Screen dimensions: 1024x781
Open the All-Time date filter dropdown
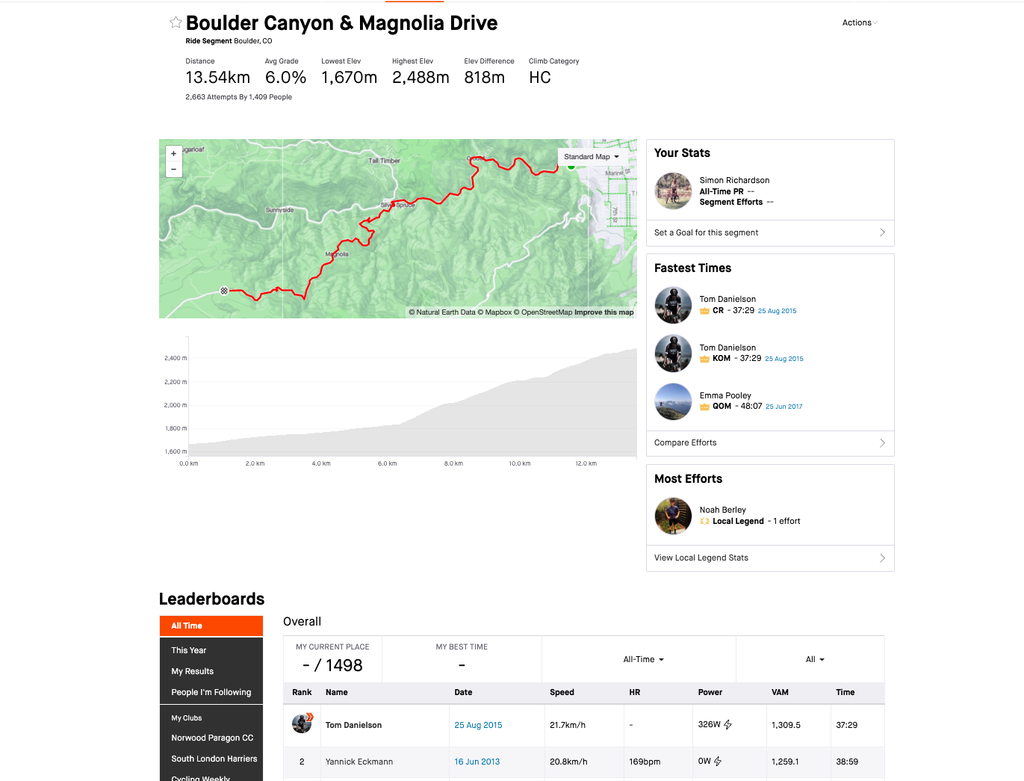pos(643,660)
